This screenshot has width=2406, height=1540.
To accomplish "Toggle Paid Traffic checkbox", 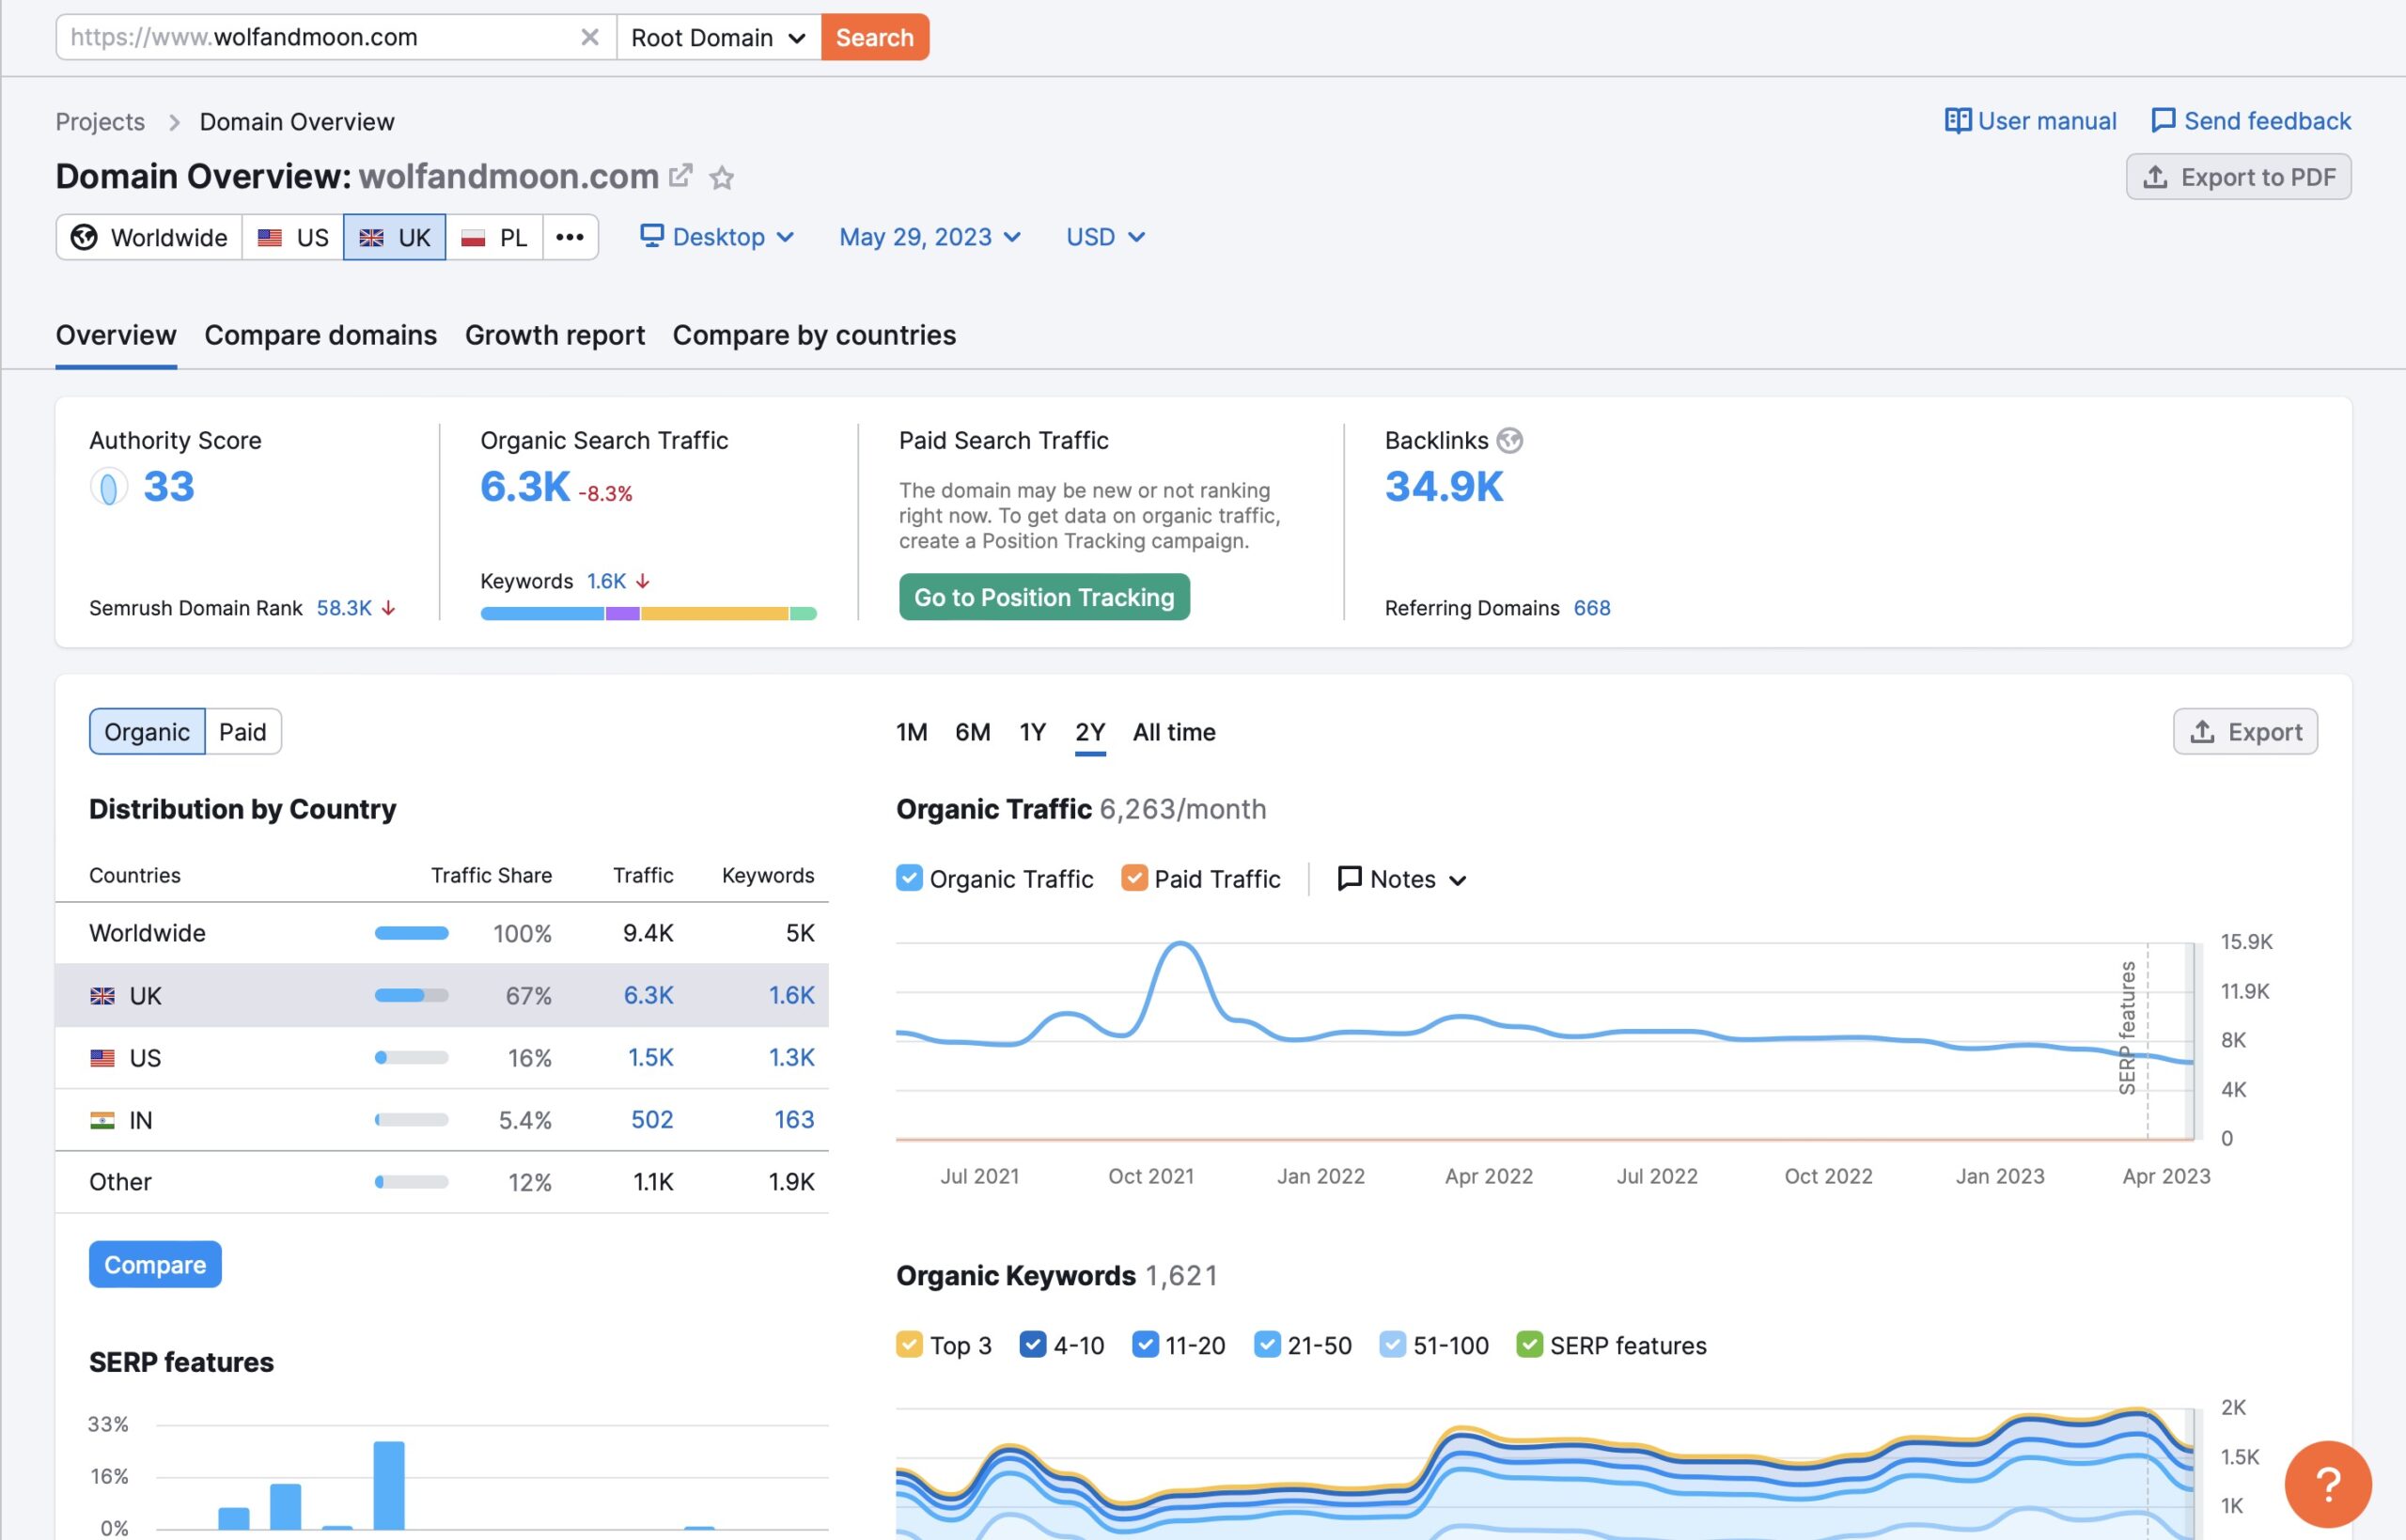I will point(1134,878).
